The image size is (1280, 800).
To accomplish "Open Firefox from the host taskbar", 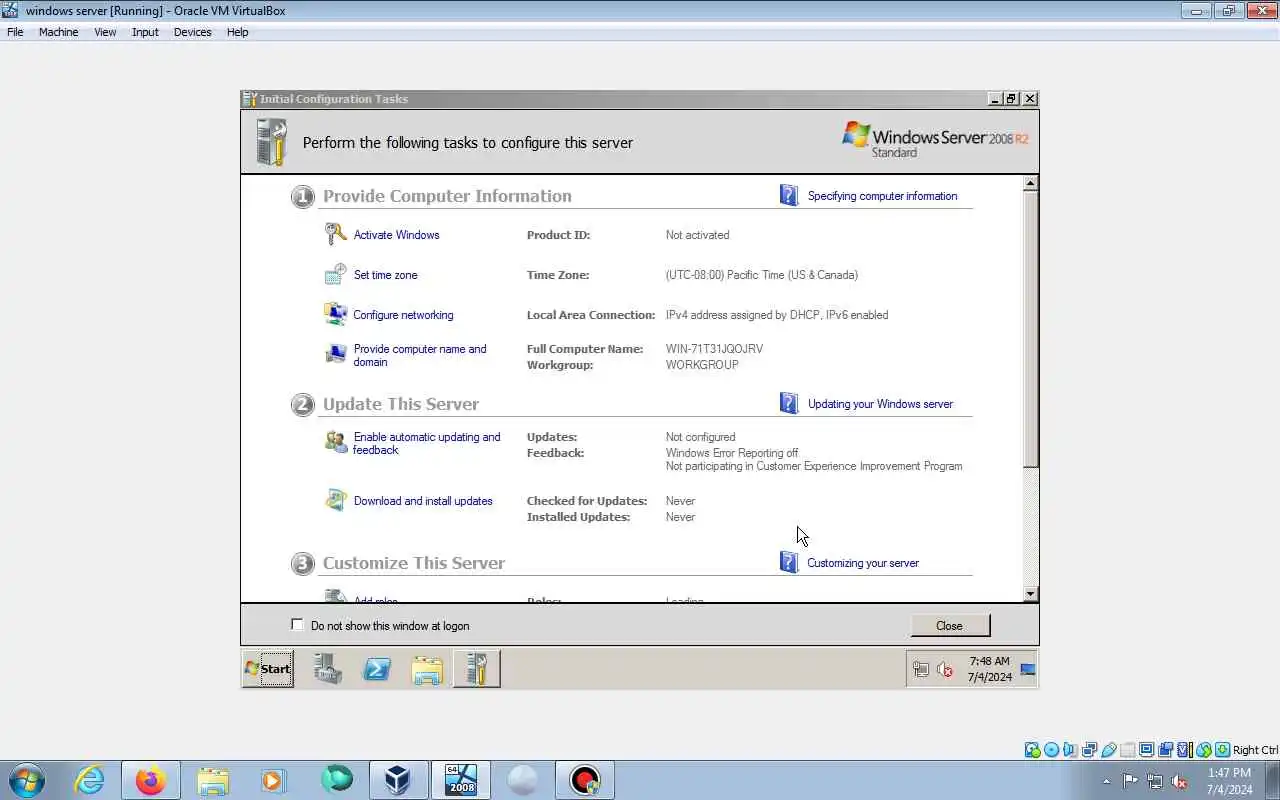I will click(151, 780).
